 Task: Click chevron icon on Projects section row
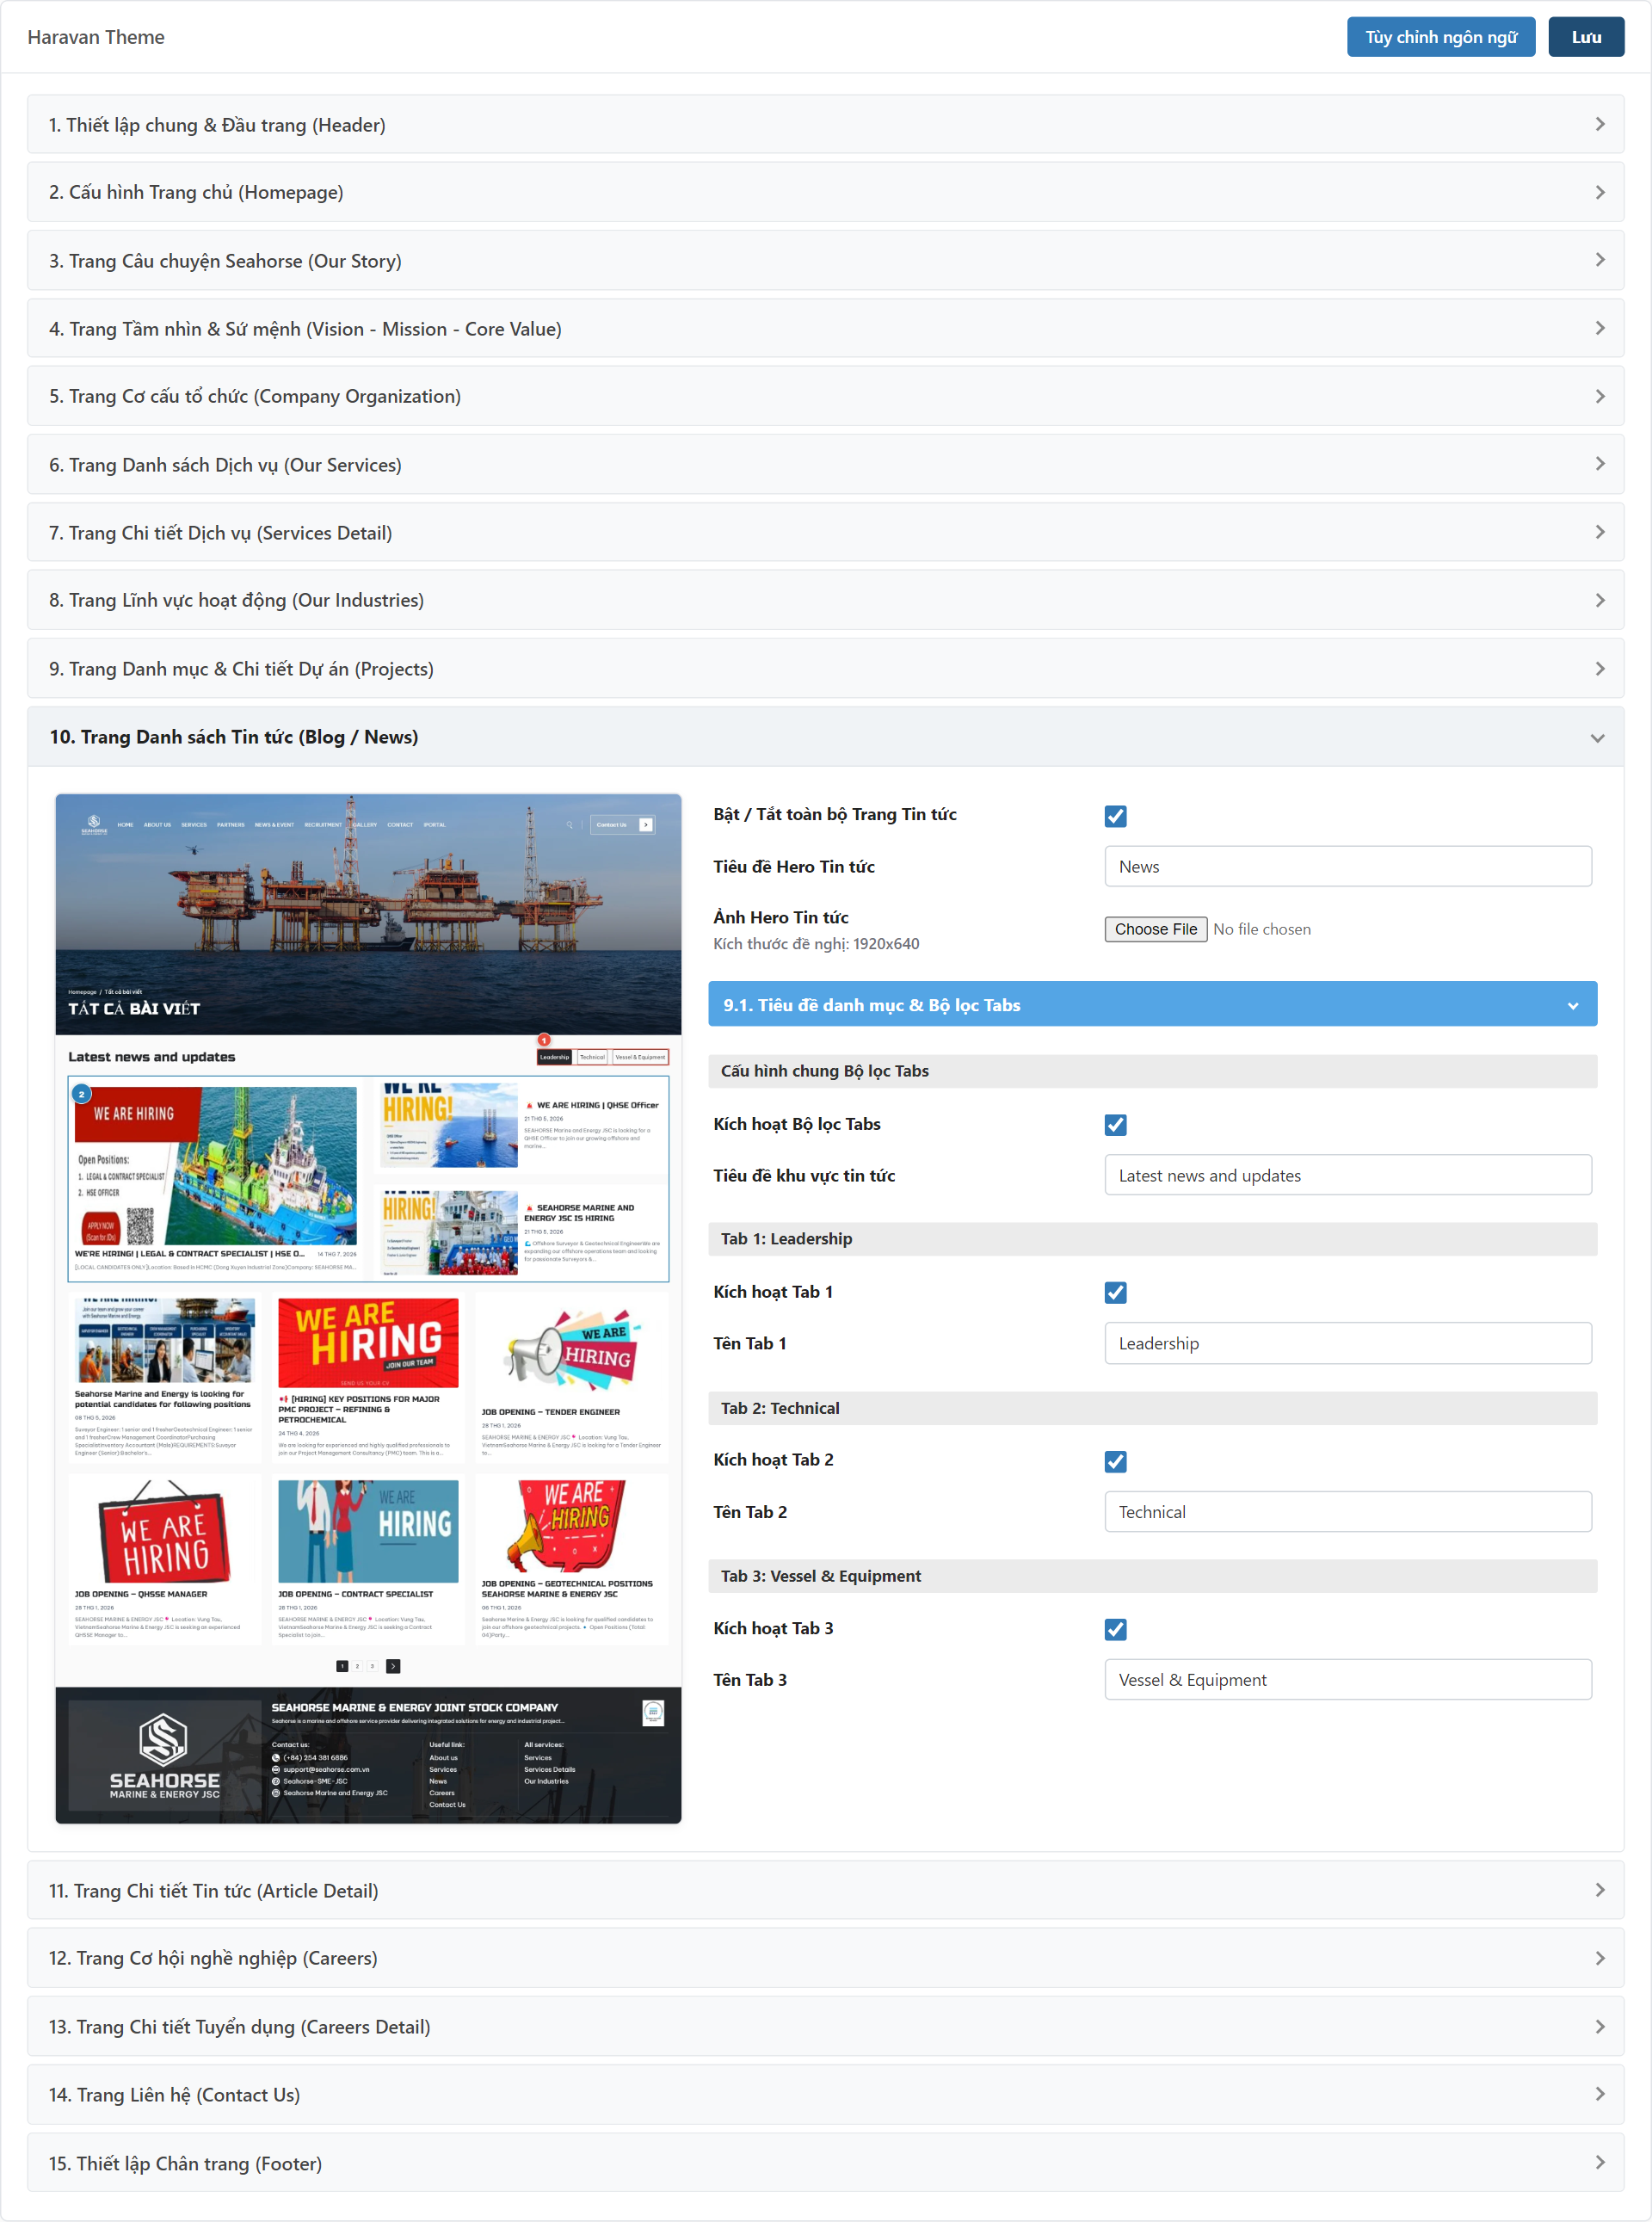(x=1599, y=668)
